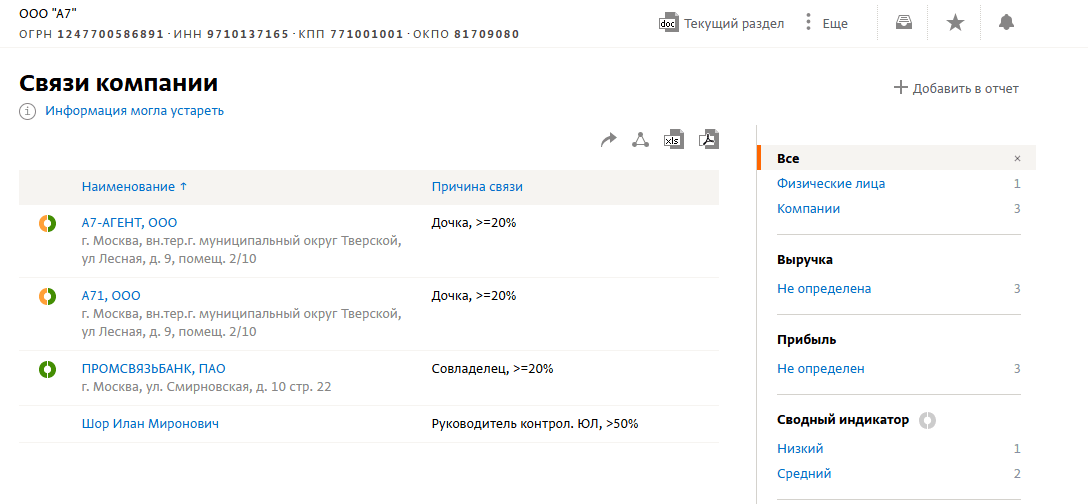This screenshot has width=1088, height=504.
Task: Filter the list by Компании
Action: [808, 209]
